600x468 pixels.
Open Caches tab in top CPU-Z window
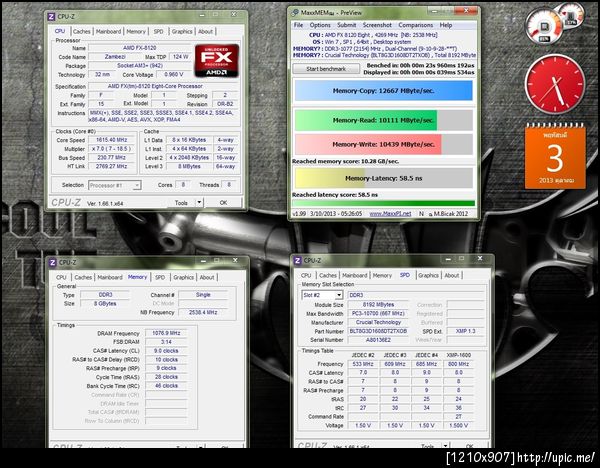pos(82,31)
